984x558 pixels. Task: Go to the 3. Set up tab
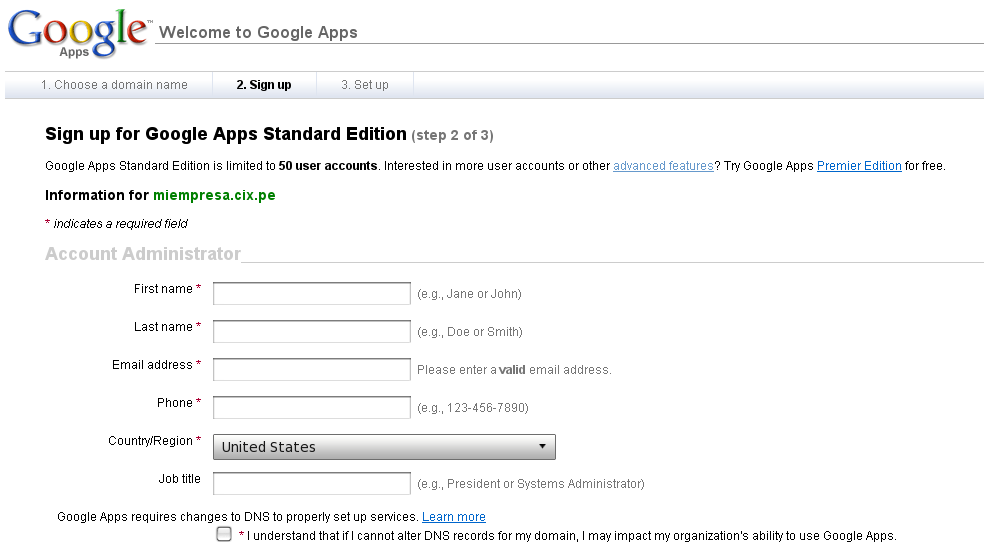pyautogui.click(x=365, y=85)
